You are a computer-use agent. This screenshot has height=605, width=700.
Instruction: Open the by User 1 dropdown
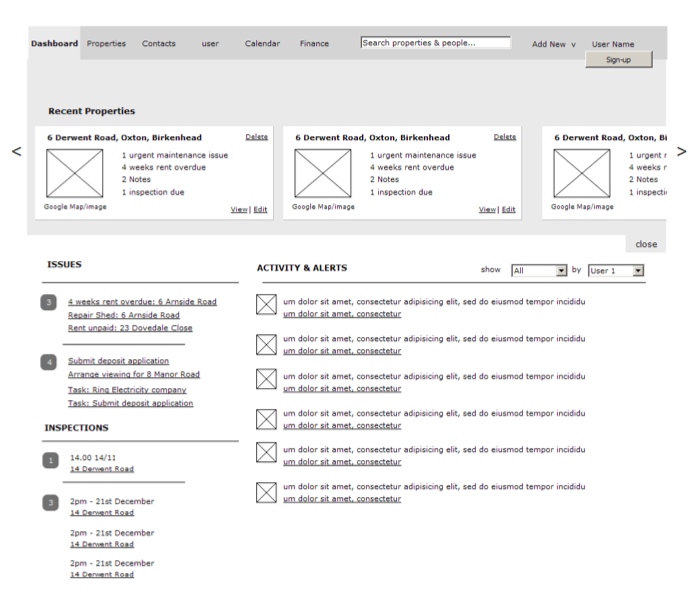point(615,271)
